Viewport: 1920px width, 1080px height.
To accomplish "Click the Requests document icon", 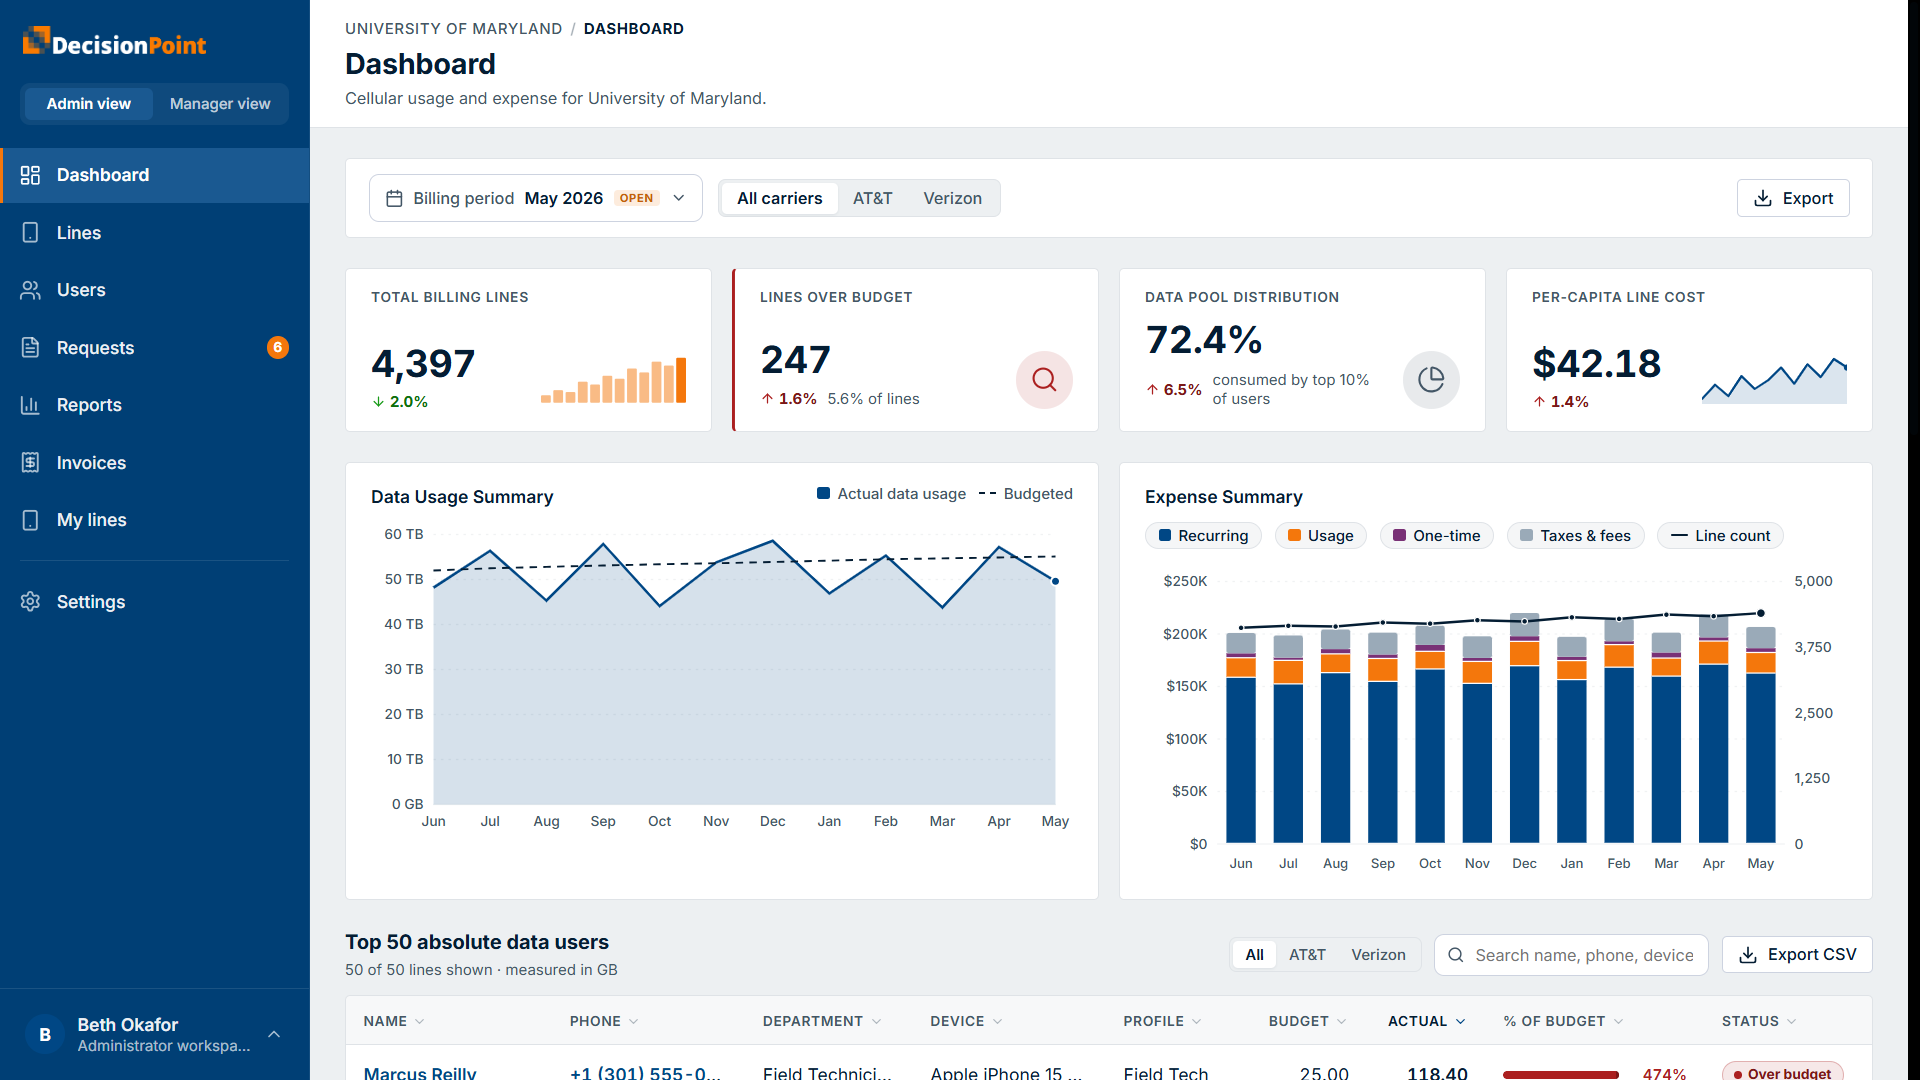I will tap(30, 348).
